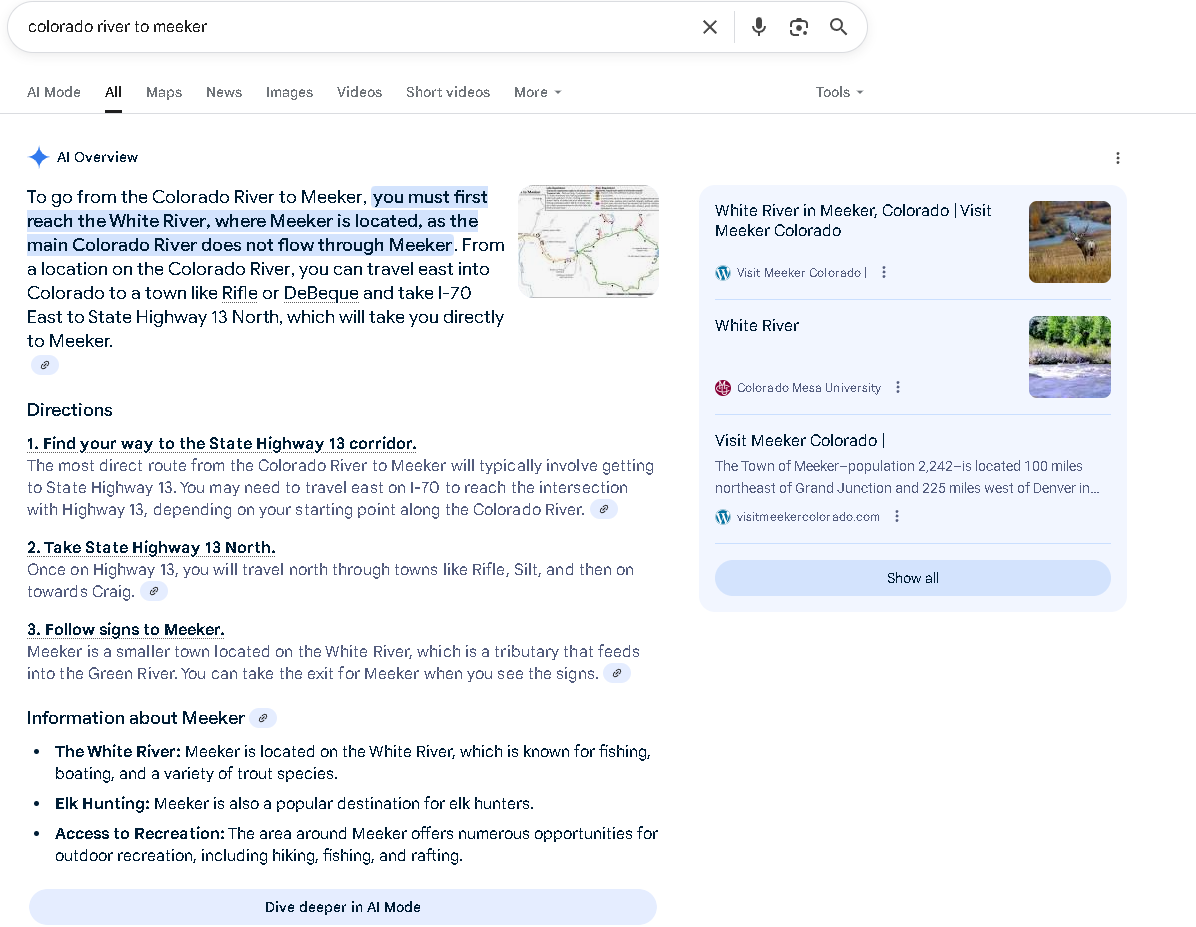The height and width of the screenshot is (927, 1196).
Task: Open link icon beside Information about Meeker
Action: pyautogui.click(x=262, y=718)
